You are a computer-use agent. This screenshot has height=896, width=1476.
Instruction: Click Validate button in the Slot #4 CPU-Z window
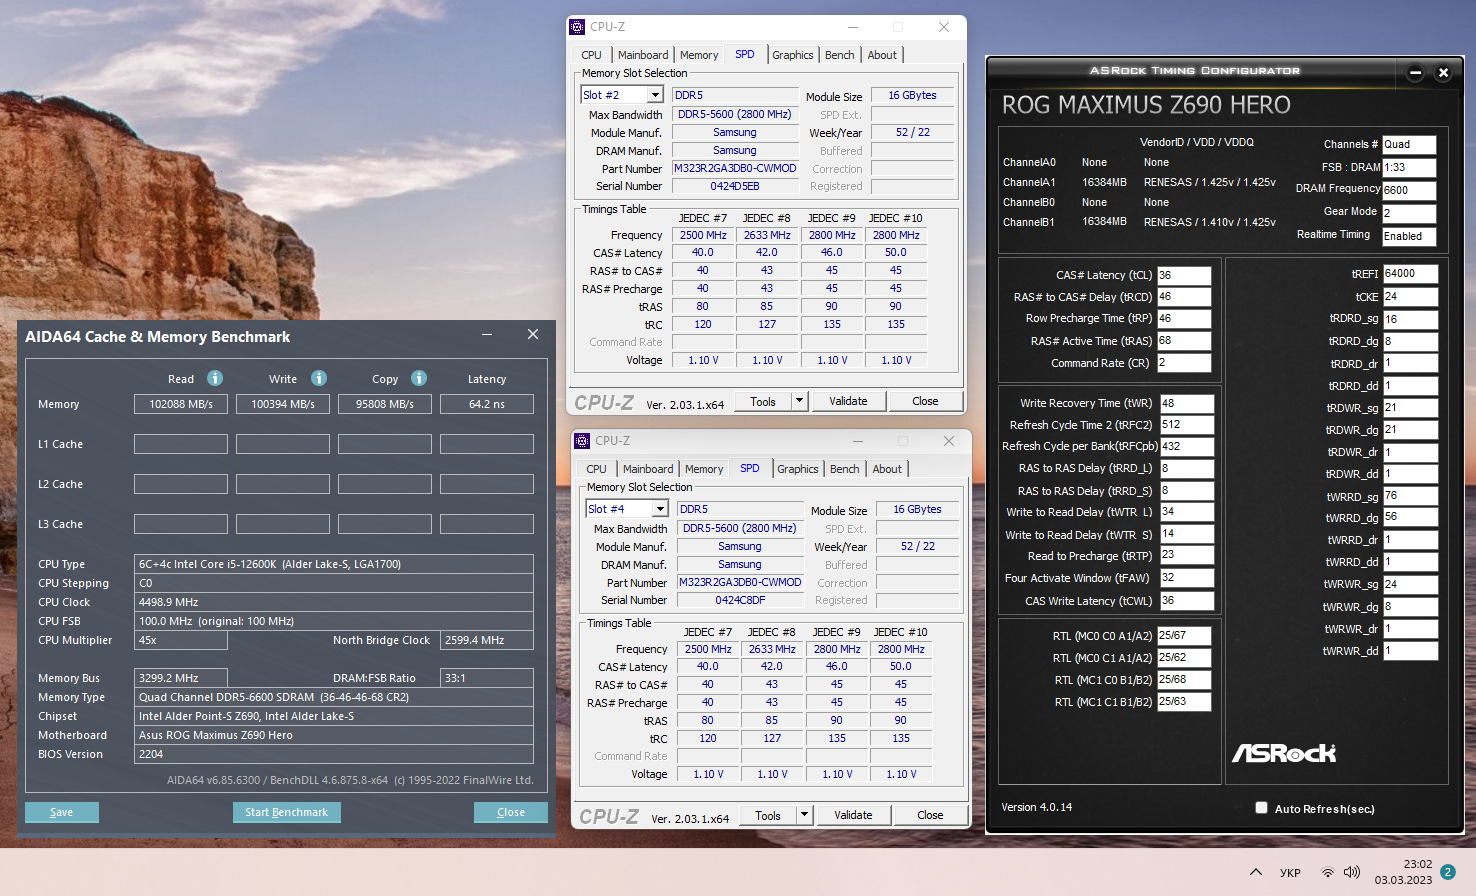[853, 815]
